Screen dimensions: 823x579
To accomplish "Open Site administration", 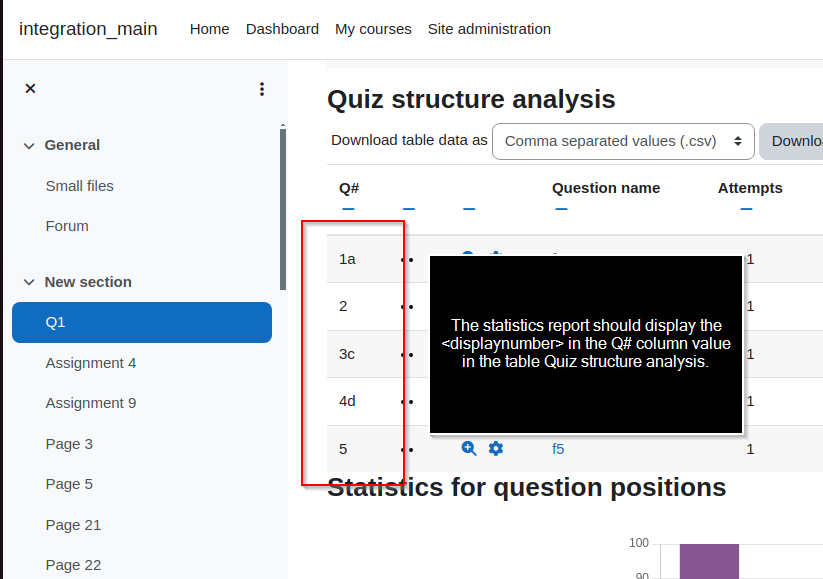I will [x=489, y=29].
